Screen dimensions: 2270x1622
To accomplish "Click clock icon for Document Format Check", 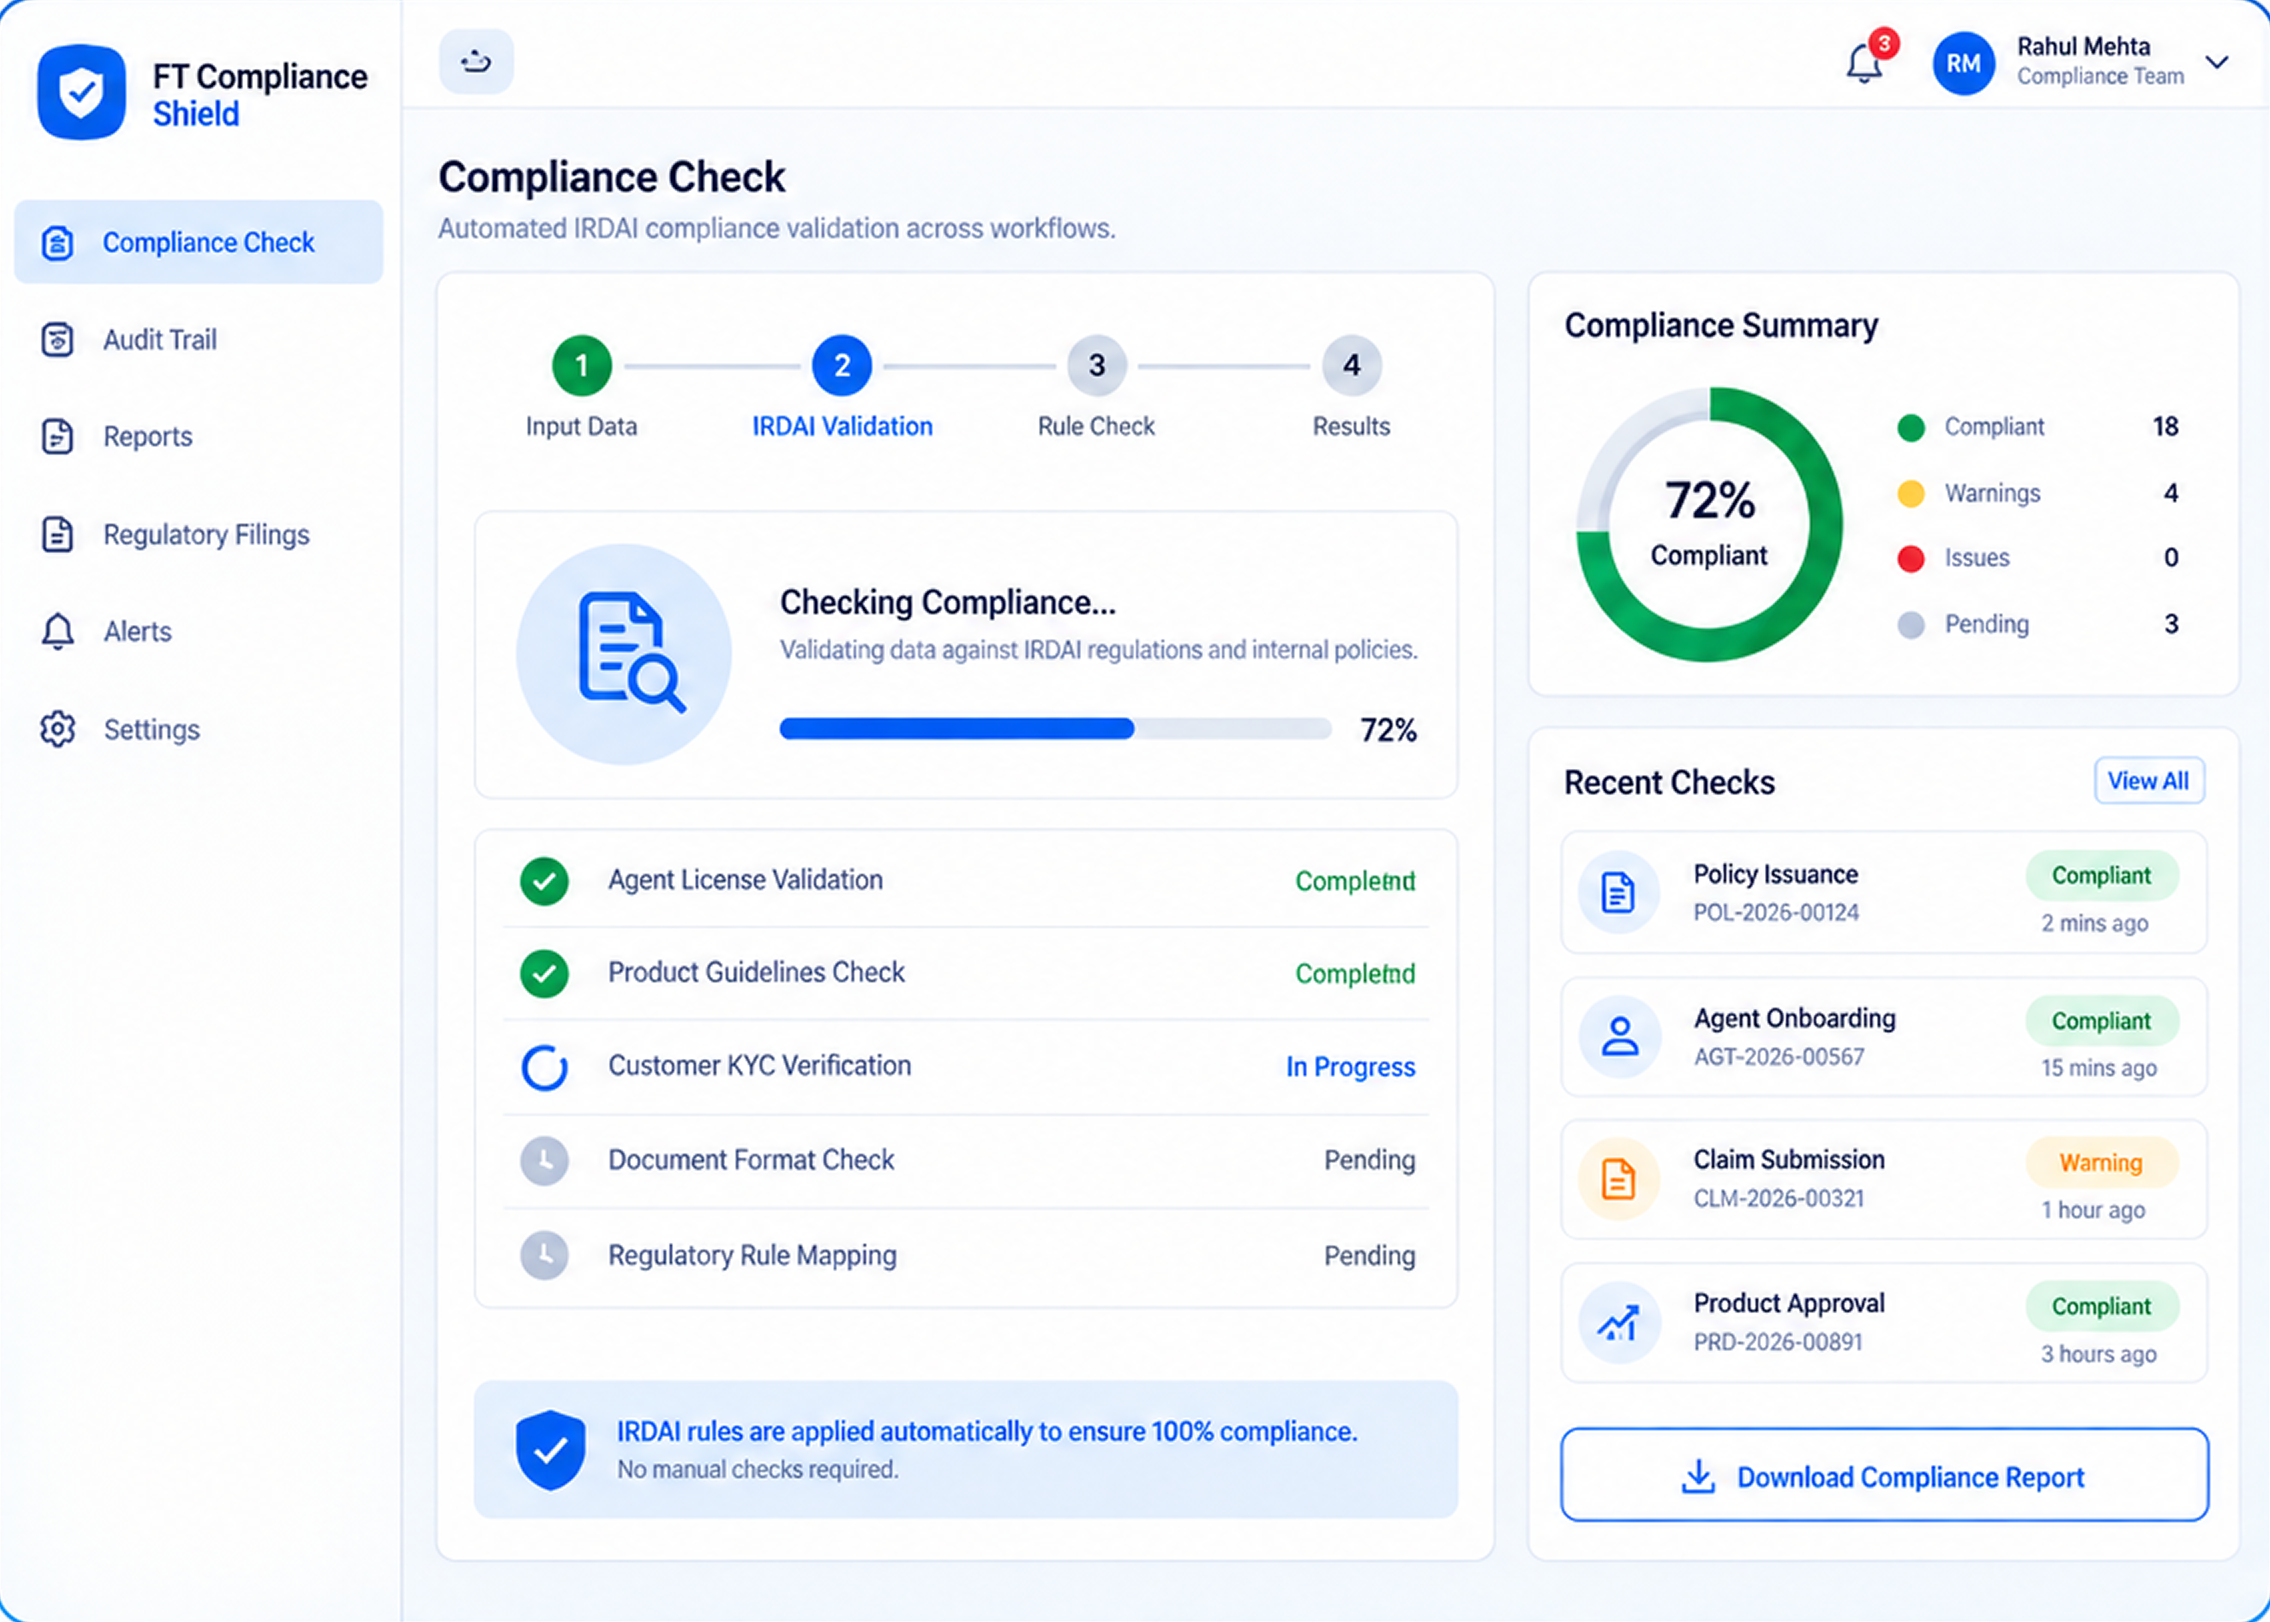I will (x=545, y=1161).
